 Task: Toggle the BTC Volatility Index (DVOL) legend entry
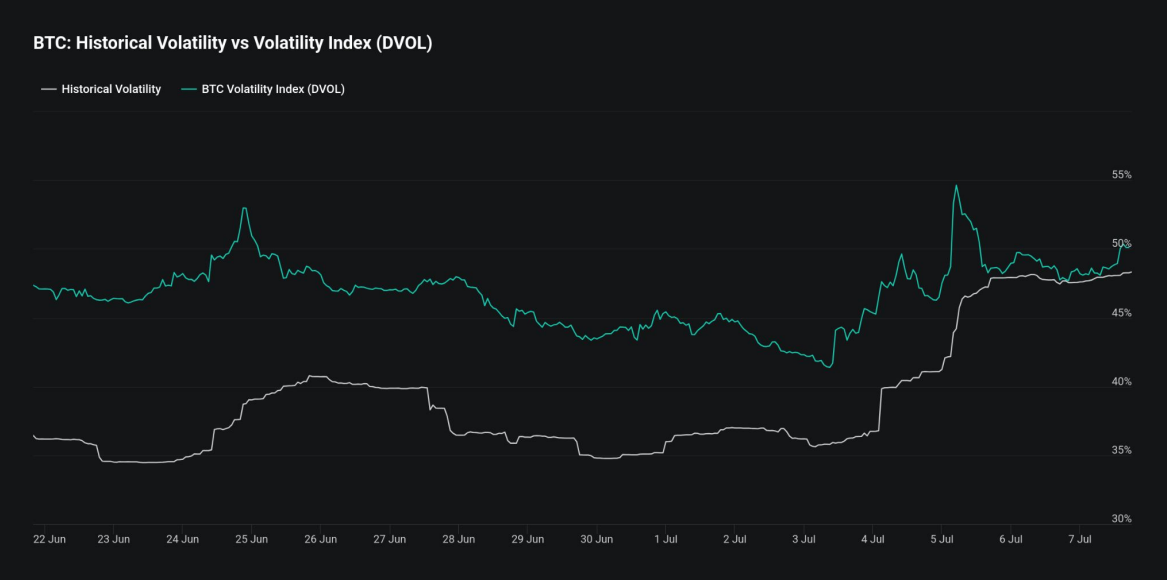point(273,89)
